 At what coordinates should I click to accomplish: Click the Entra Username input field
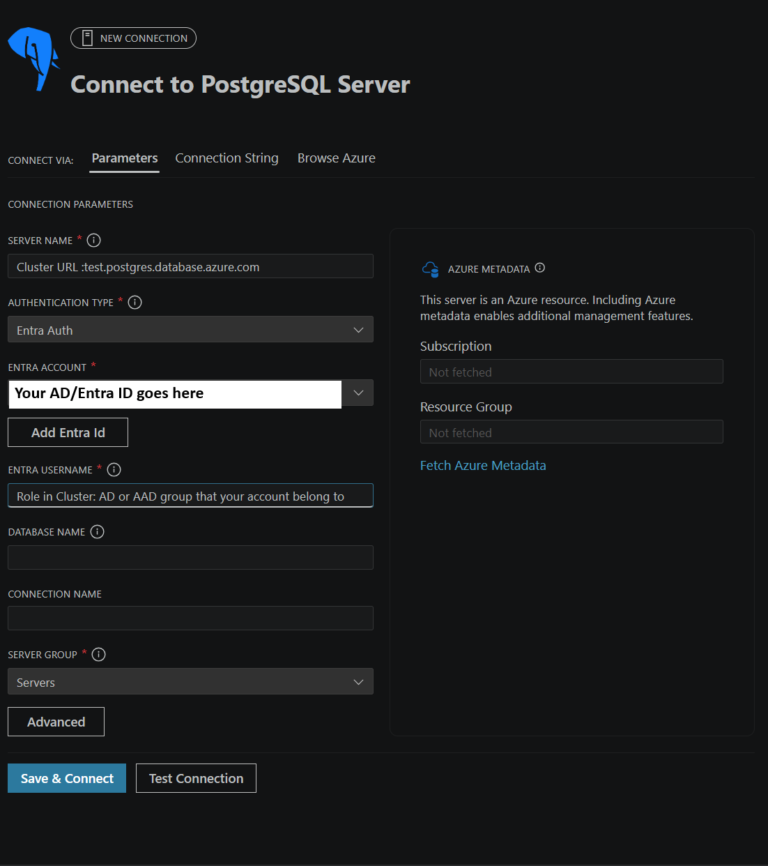190,496
